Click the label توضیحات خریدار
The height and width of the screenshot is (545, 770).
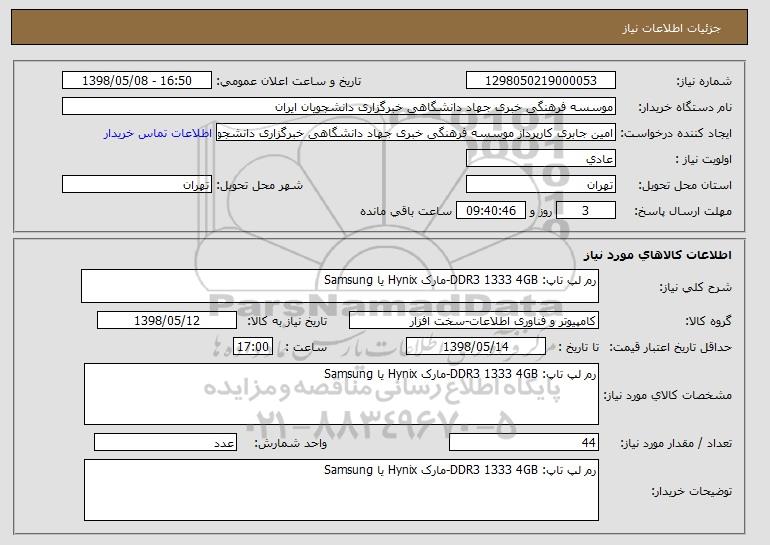[x=691, y=491]
